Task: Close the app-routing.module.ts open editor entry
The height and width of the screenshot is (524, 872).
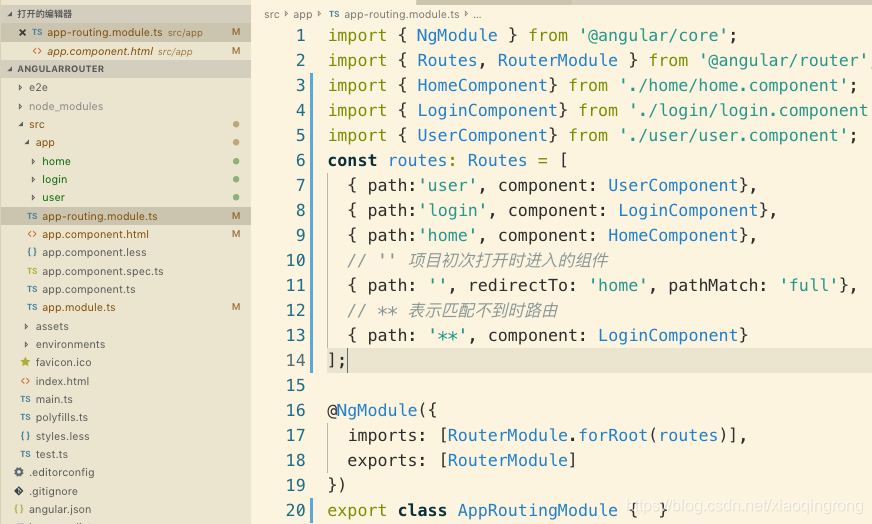Action: (22, 32)
